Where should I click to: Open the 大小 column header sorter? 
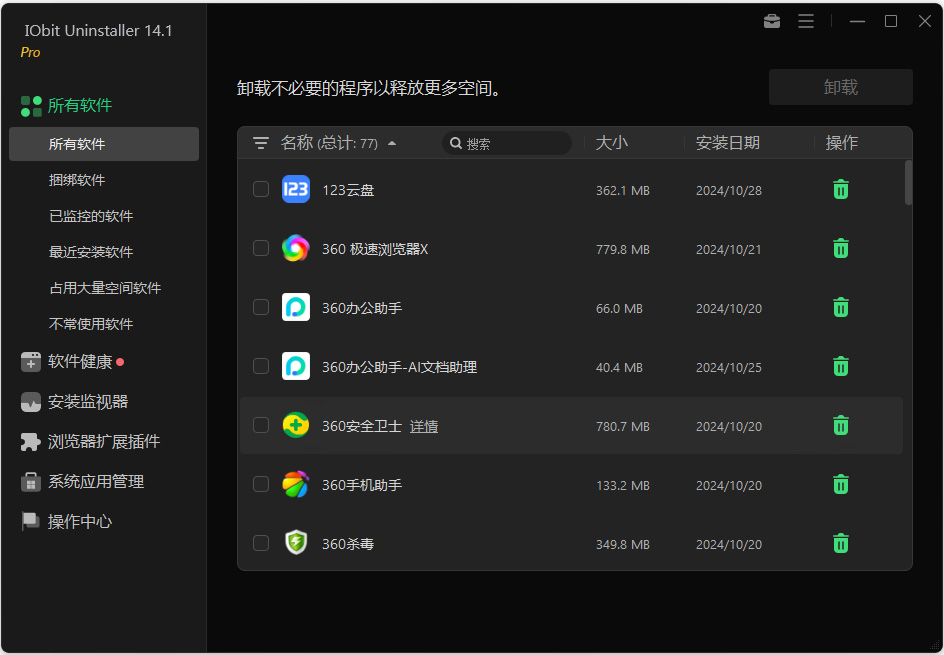[612, 143]
